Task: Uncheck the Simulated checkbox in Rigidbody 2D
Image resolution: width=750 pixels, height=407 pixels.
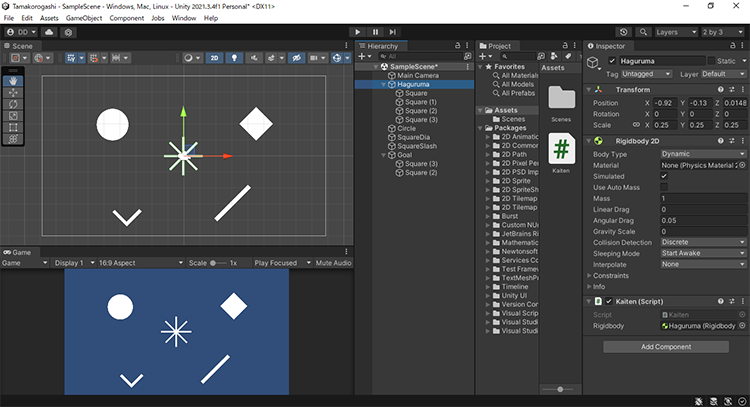Action: [x=664, y=176]
